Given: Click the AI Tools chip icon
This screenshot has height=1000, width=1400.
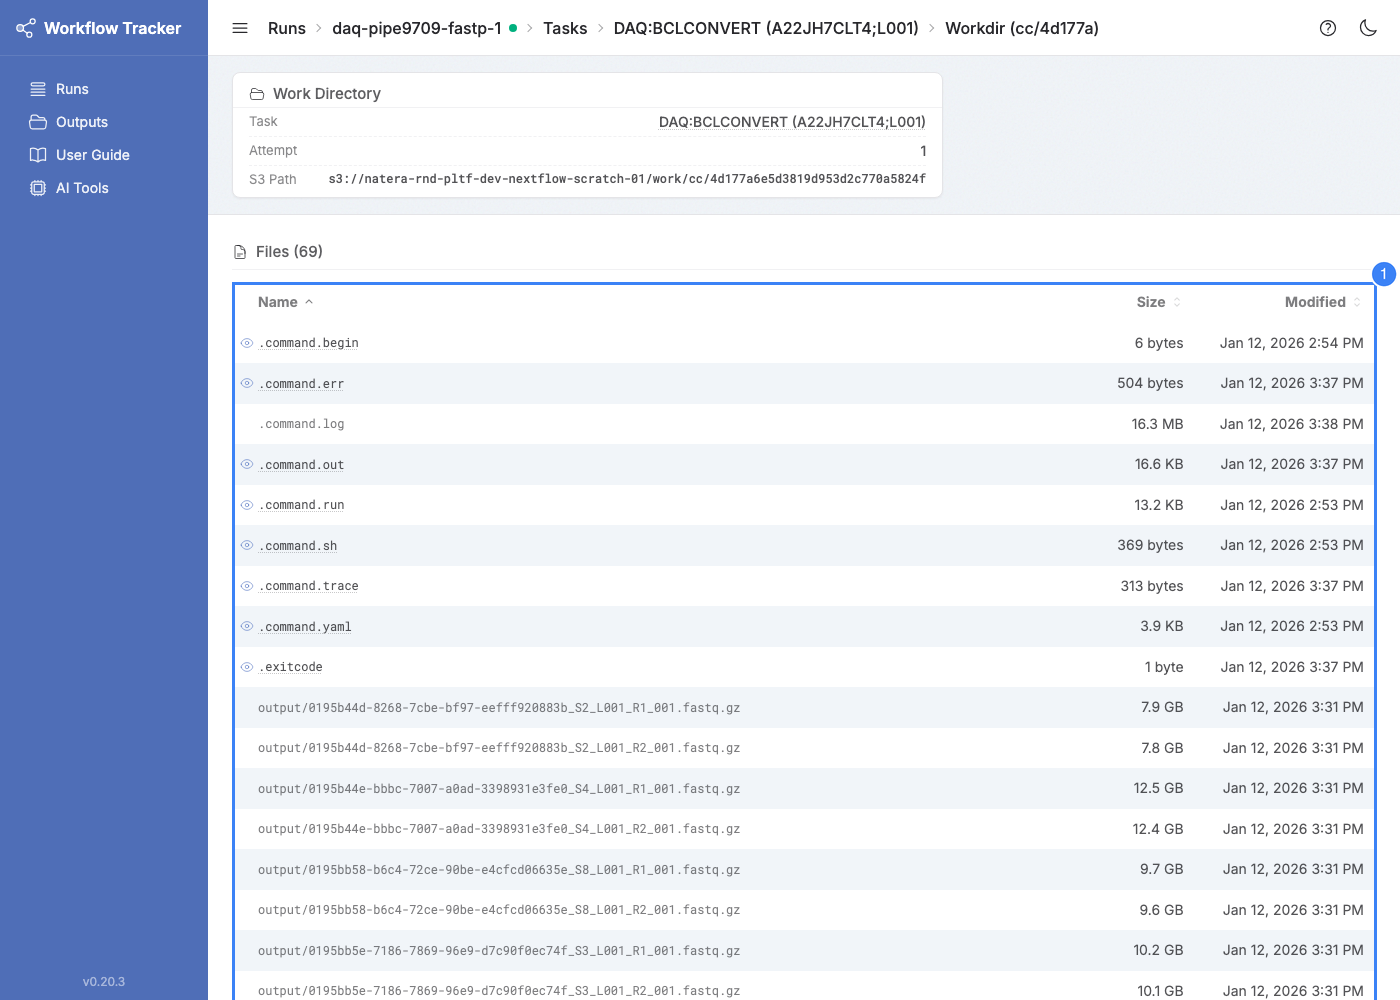Looking at the screenshot, I should tap(38, 188).
